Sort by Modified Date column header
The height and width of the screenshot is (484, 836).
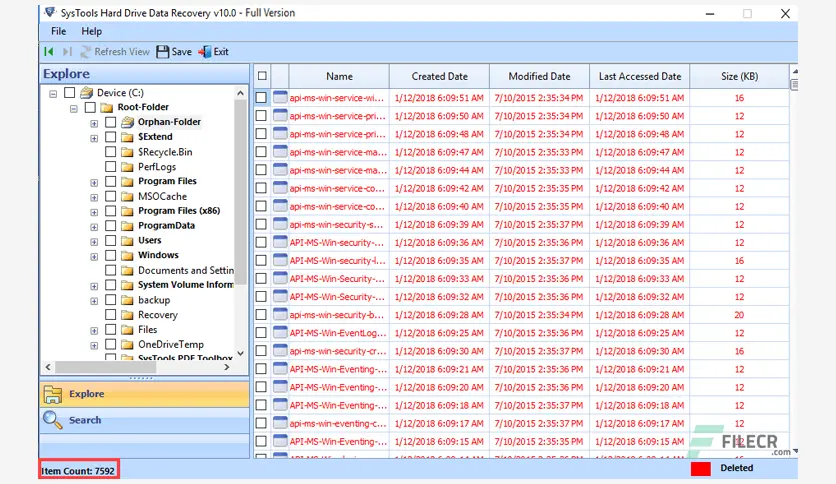tap(539, 76)
